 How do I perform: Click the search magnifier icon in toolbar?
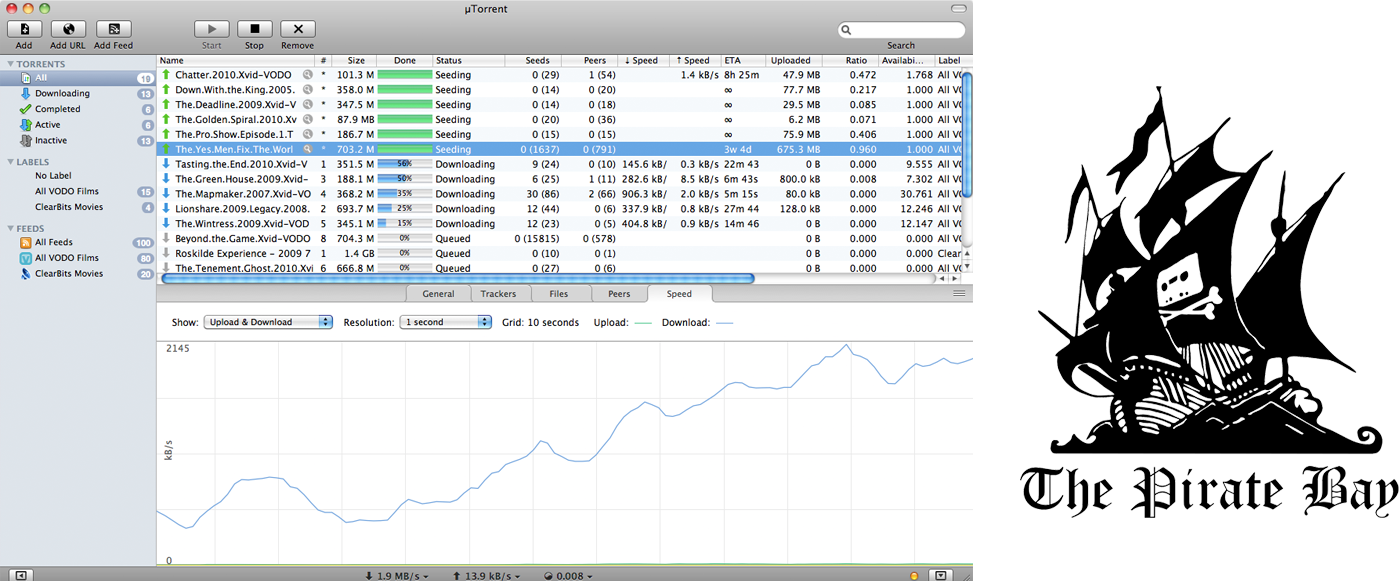tap(846, 30)
